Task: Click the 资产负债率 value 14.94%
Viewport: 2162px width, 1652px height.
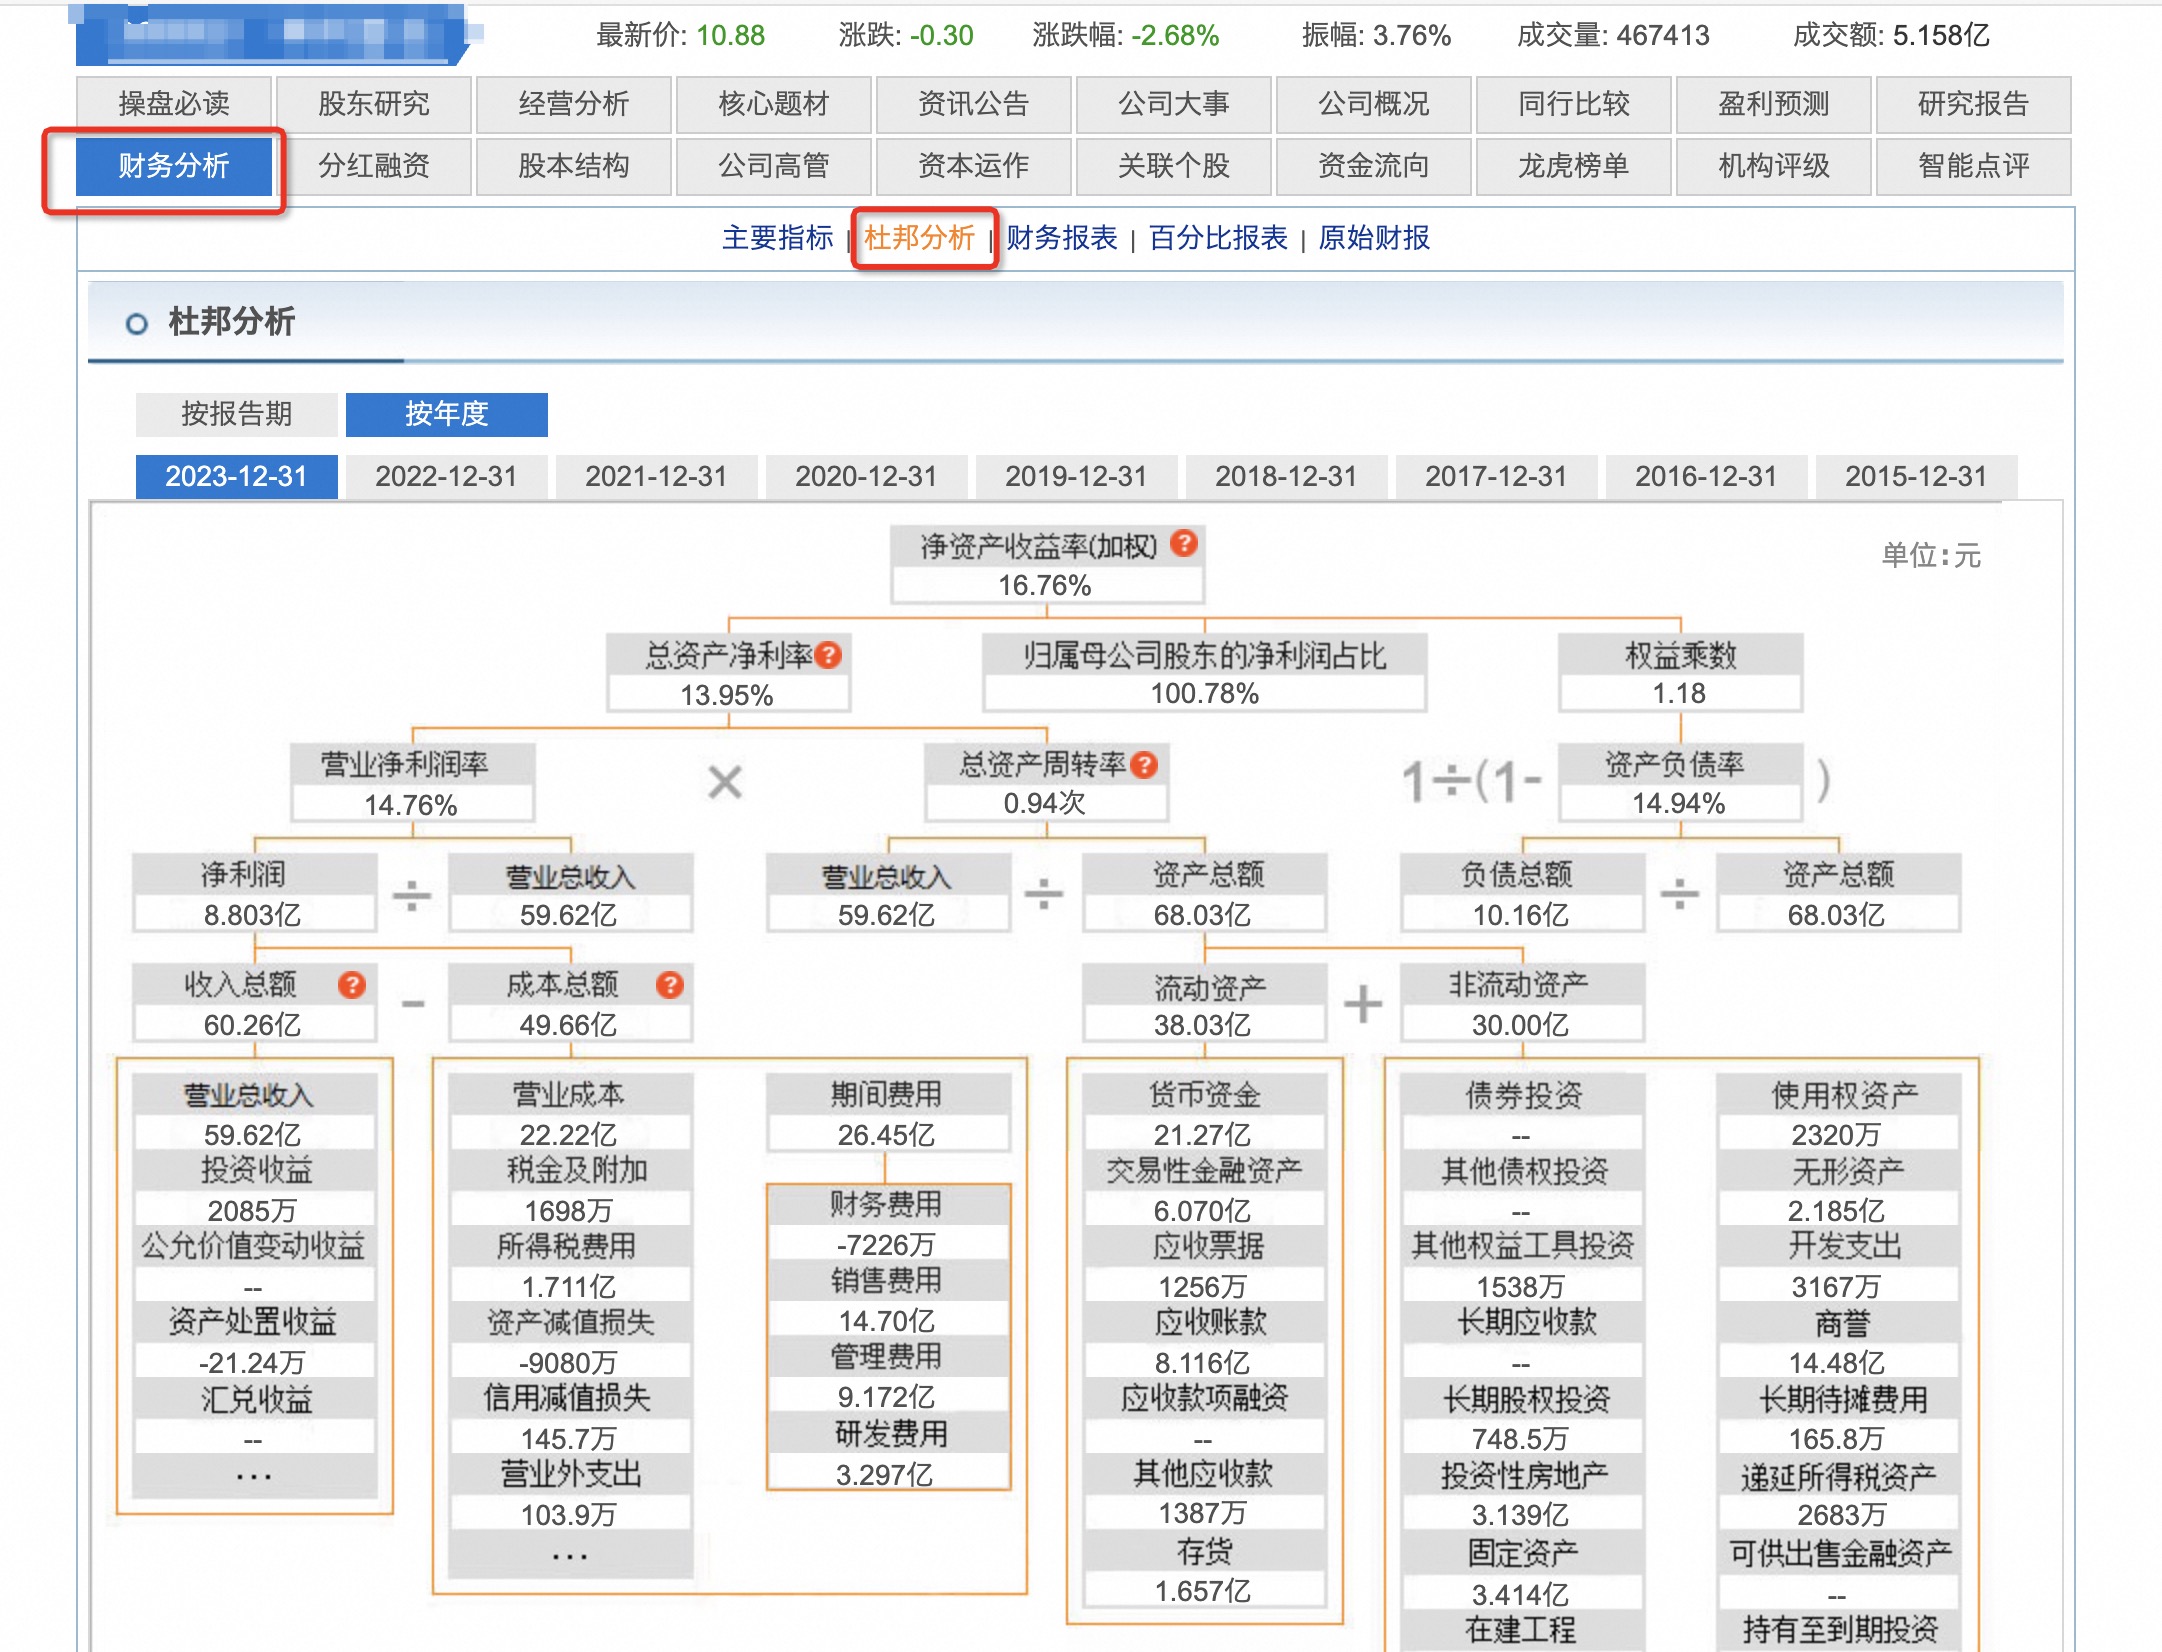Action: pyautogui.click(x=1680, y=803)
